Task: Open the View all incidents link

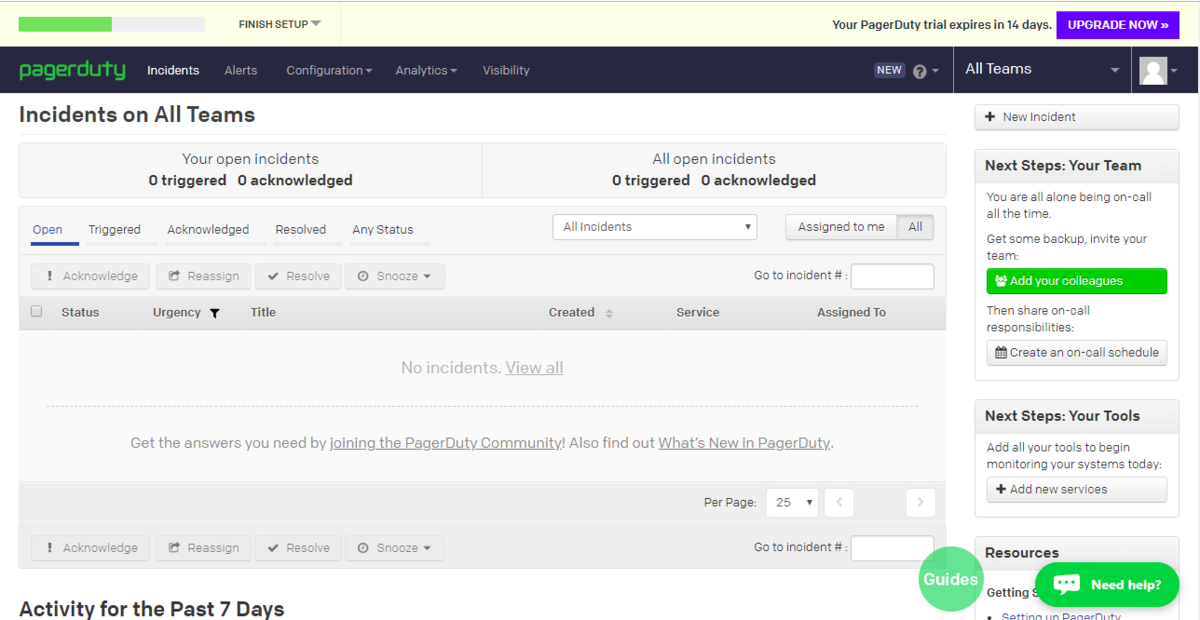Action: (534, 368)
